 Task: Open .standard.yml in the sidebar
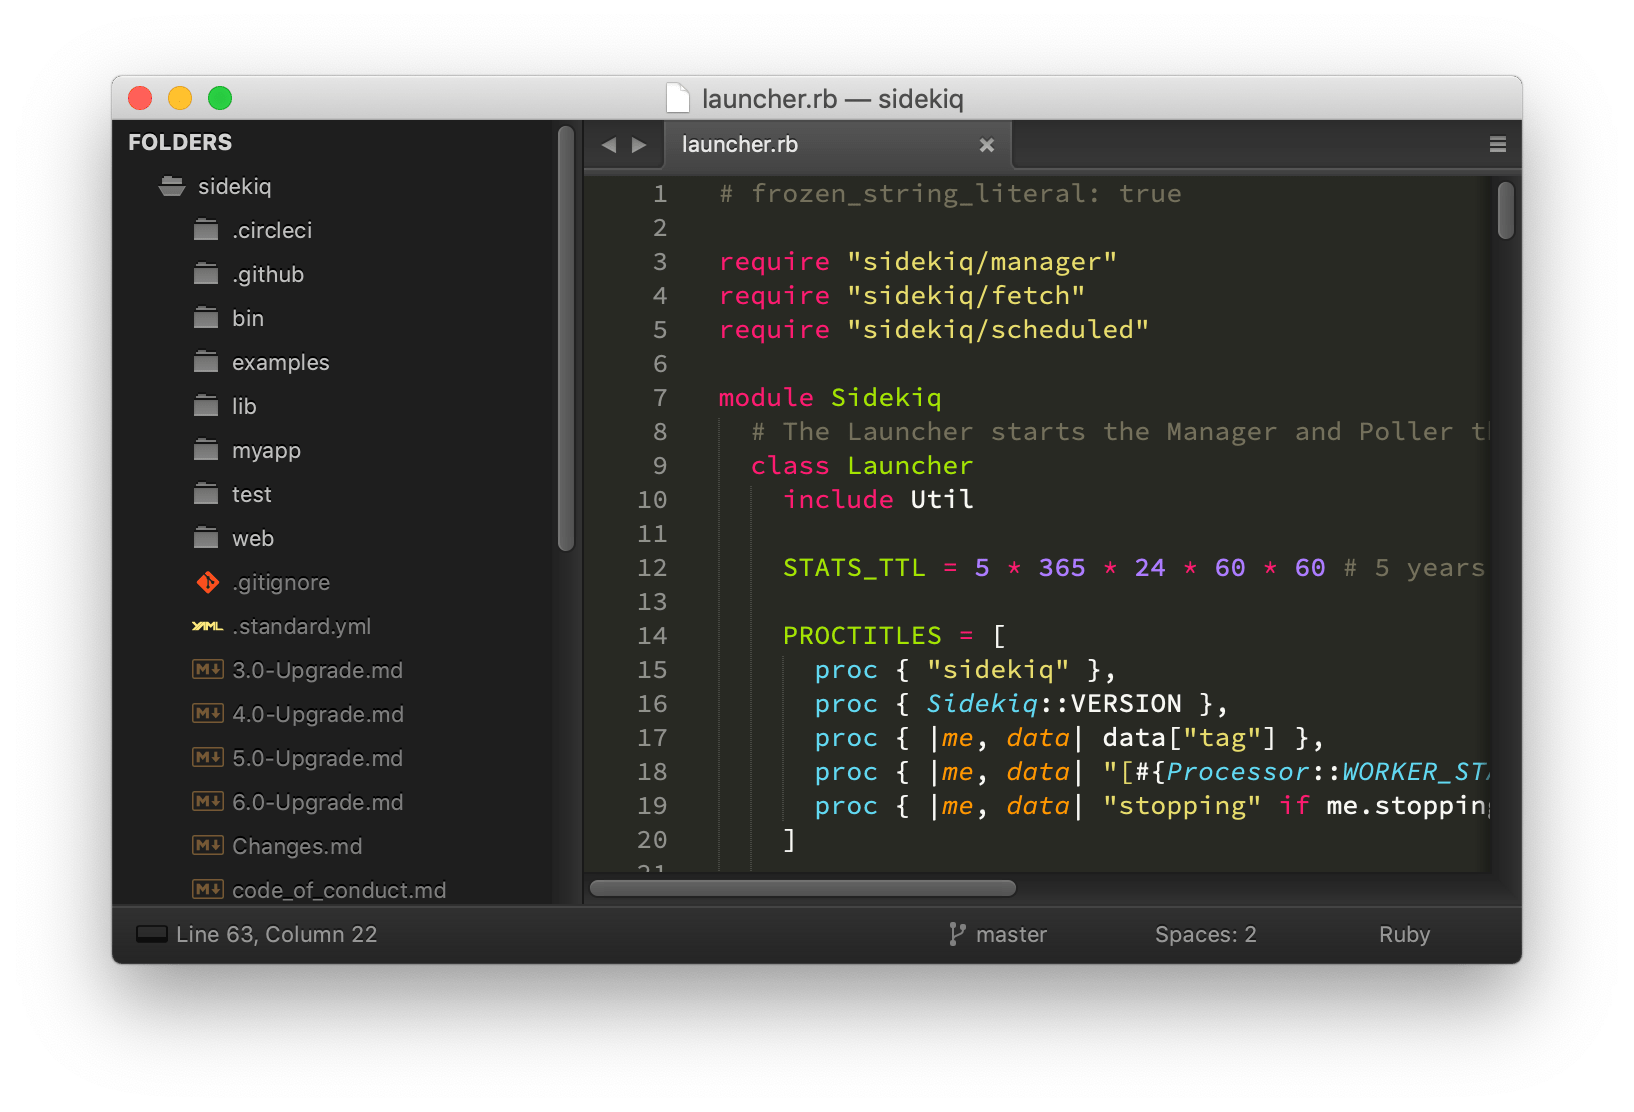tap(301, 626)
